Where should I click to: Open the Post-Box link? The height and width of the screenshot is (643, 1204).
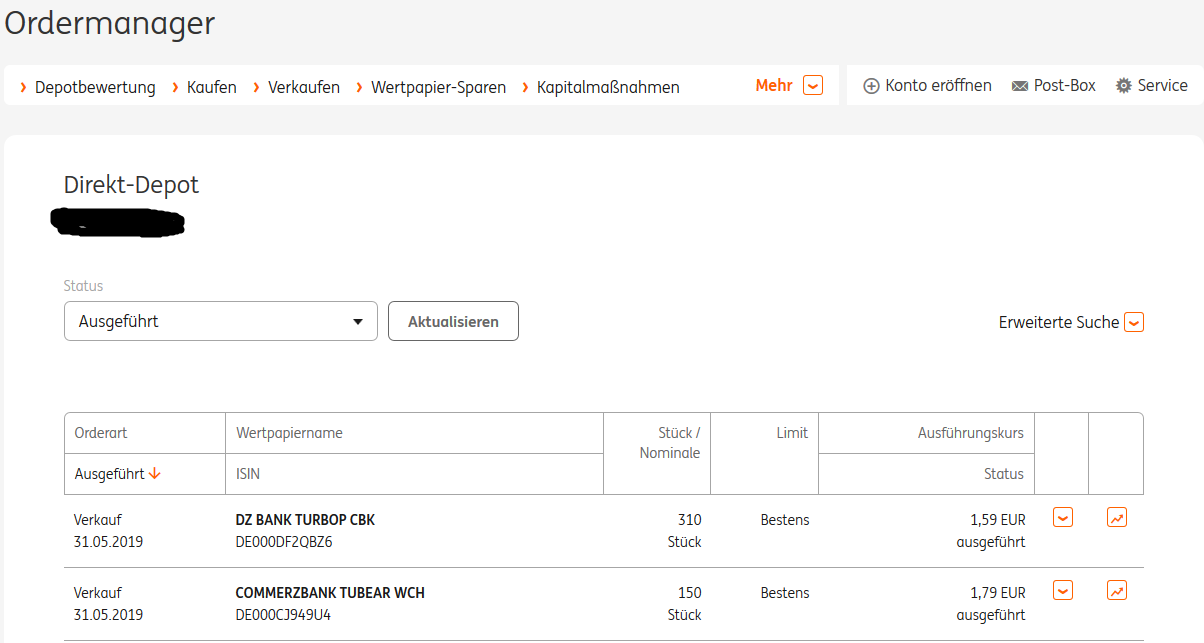[1054, 86]
